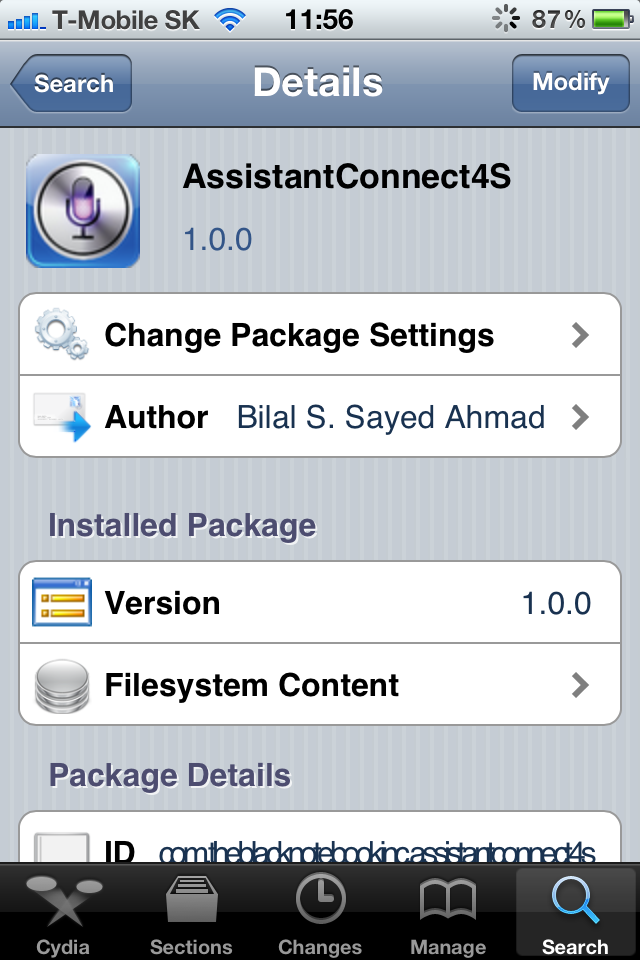
Task: Click author name Bilal S. Sayed Ahmad
Action: tap(390, 417)
